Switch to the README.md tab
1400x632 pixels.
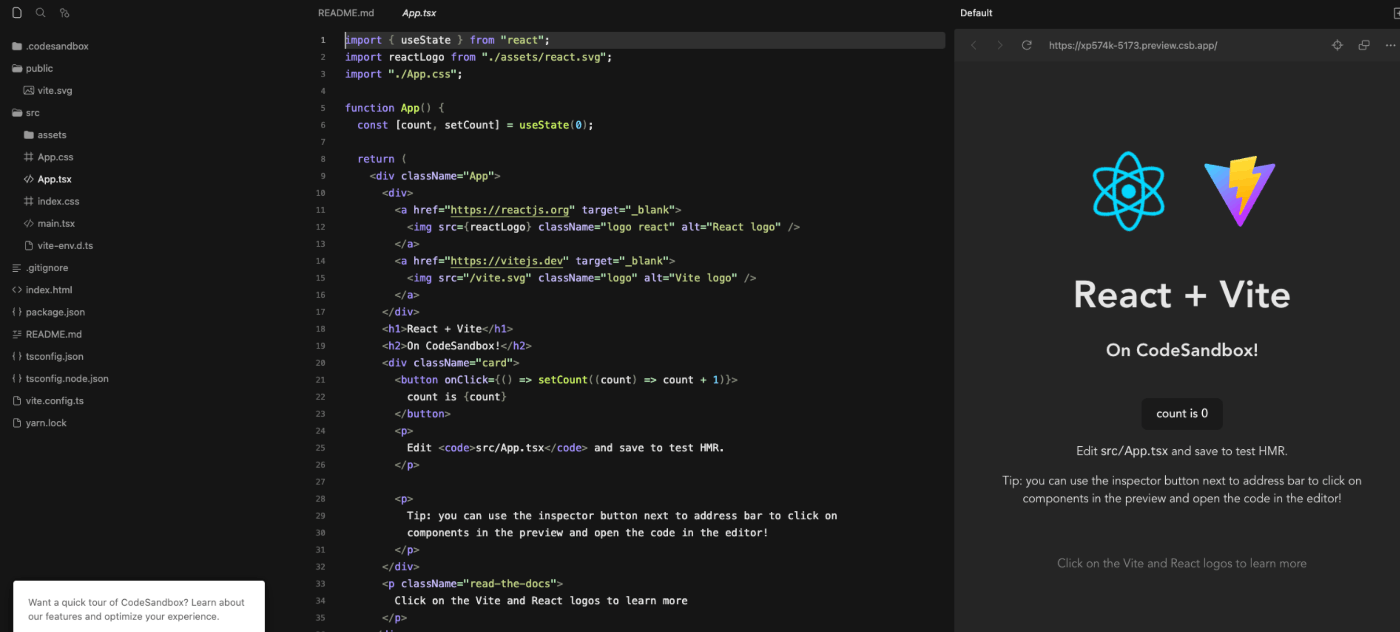pos(346,13)
